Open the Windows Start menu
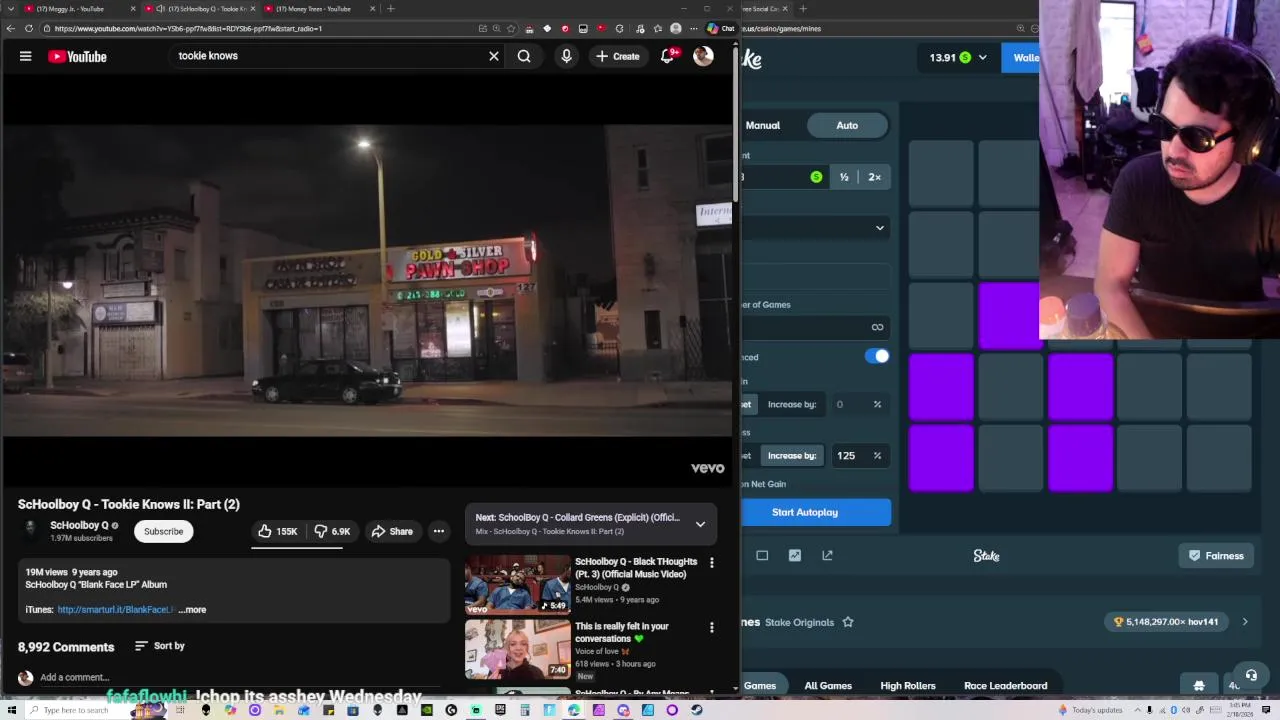 point(10,710)
